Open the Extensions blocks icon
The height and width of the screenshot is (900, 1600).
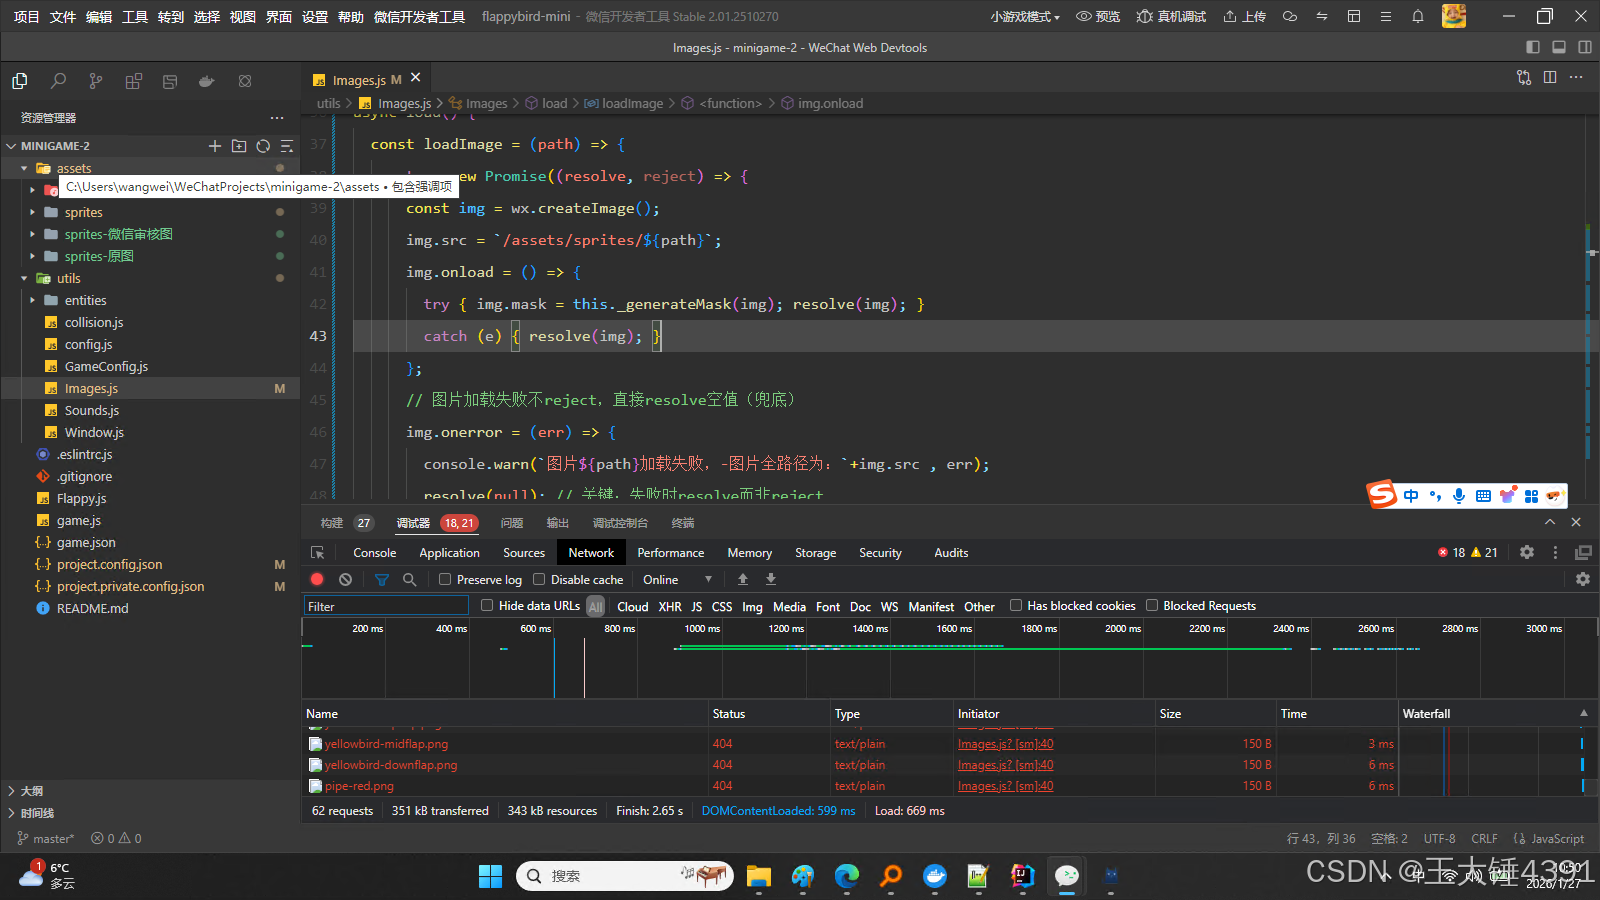[x=133, y=81]
